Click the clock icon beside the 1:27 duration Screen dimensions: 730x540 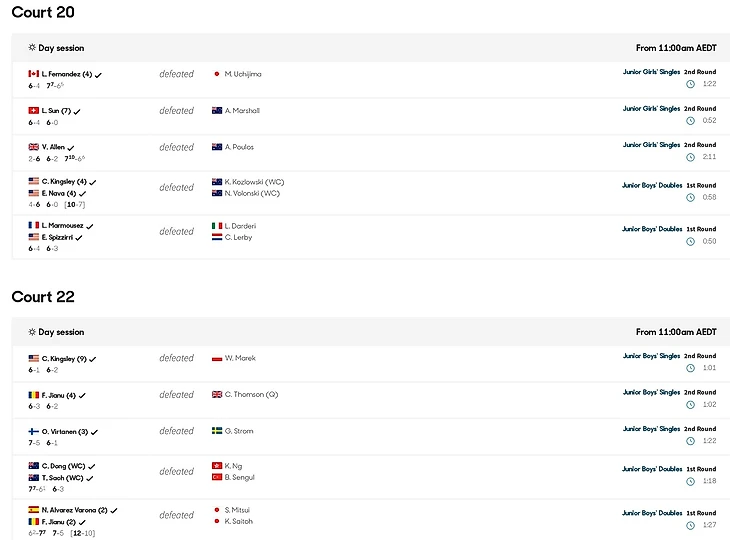coord(690,525)
